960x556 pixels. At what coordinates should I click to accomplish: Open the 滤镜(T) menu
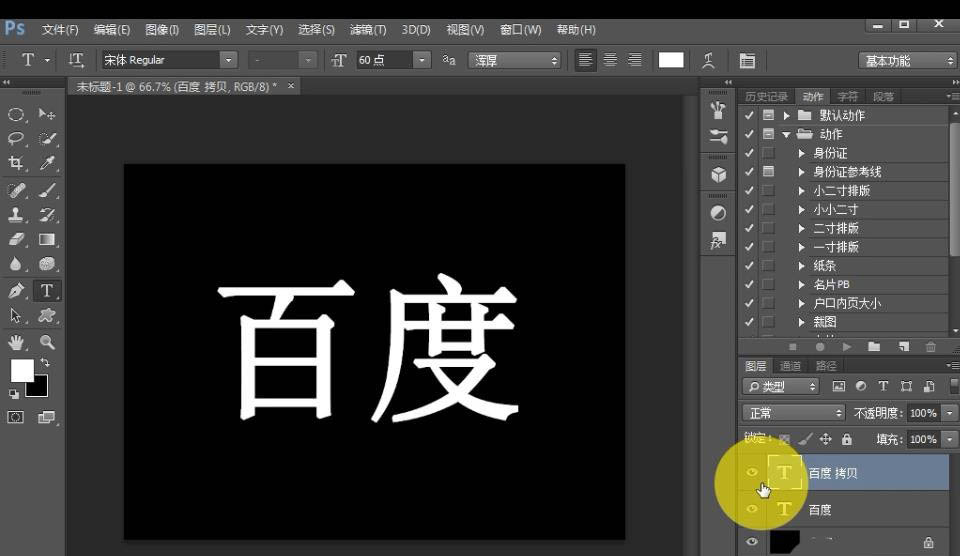(368, 29)
